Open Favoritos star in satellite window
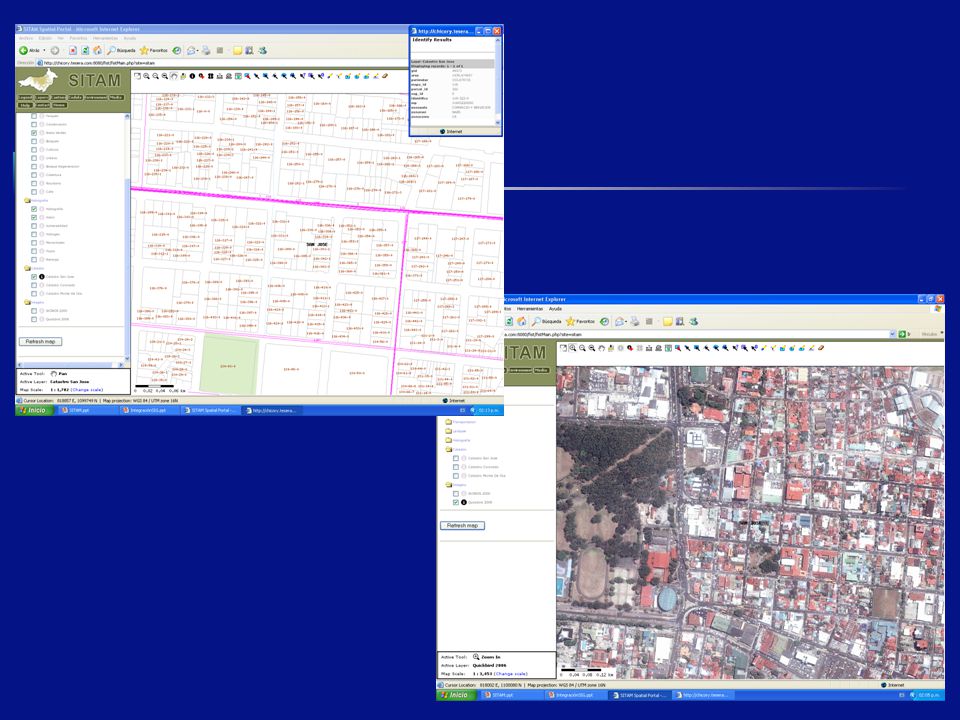 pyautogui.click(x=580, y=321)
